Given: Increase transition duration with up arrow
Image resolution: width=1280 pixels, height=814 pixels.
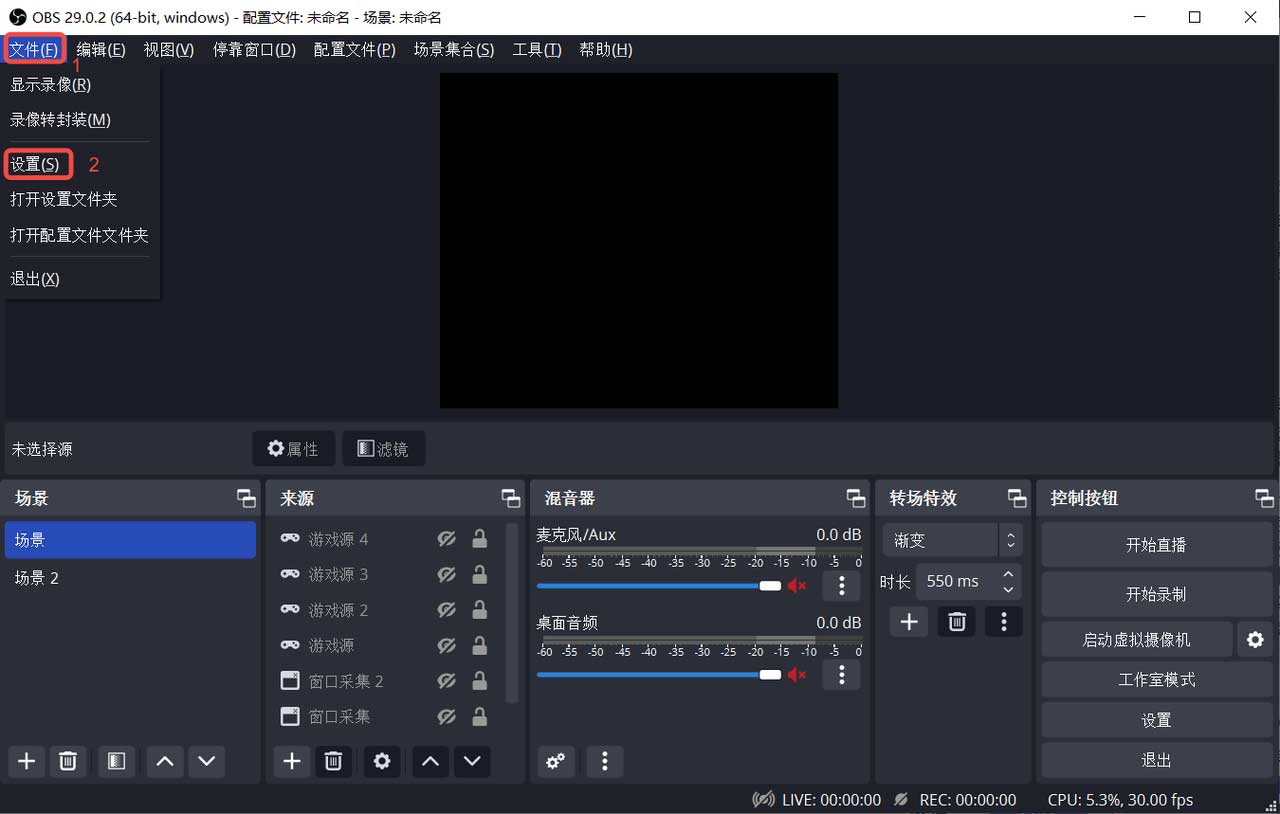Looking at the screenshot, I should [1008, 574].
